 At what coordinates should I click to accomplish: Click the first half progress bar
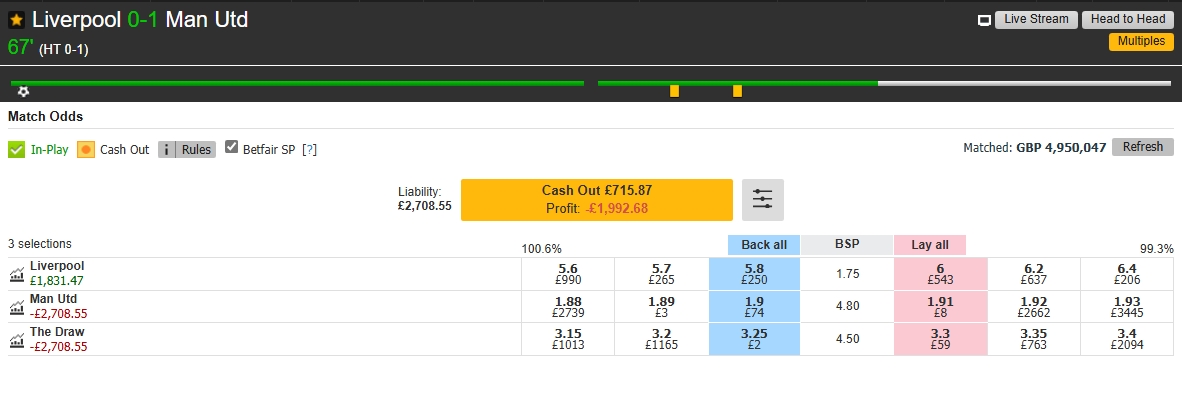297,83
